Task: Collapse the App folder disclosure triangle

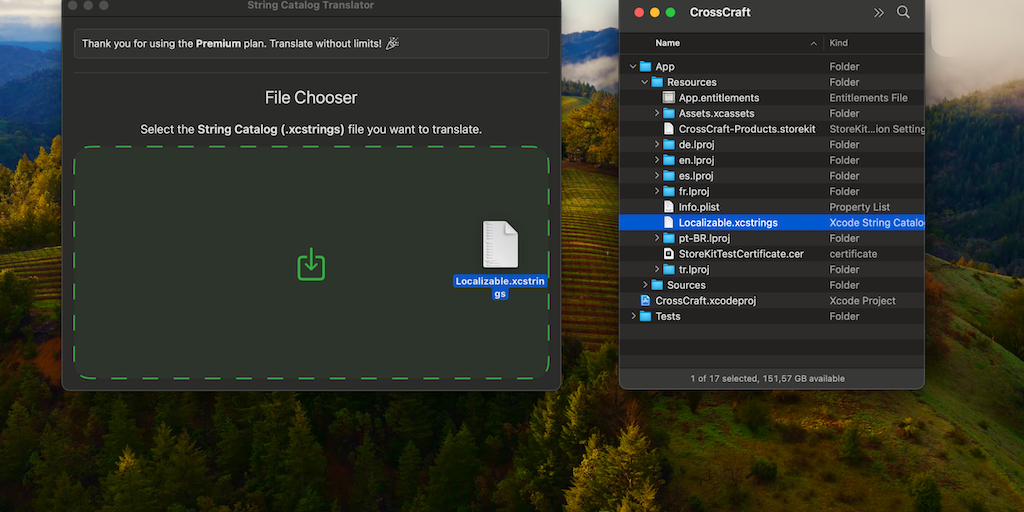Action: (633, 67)
